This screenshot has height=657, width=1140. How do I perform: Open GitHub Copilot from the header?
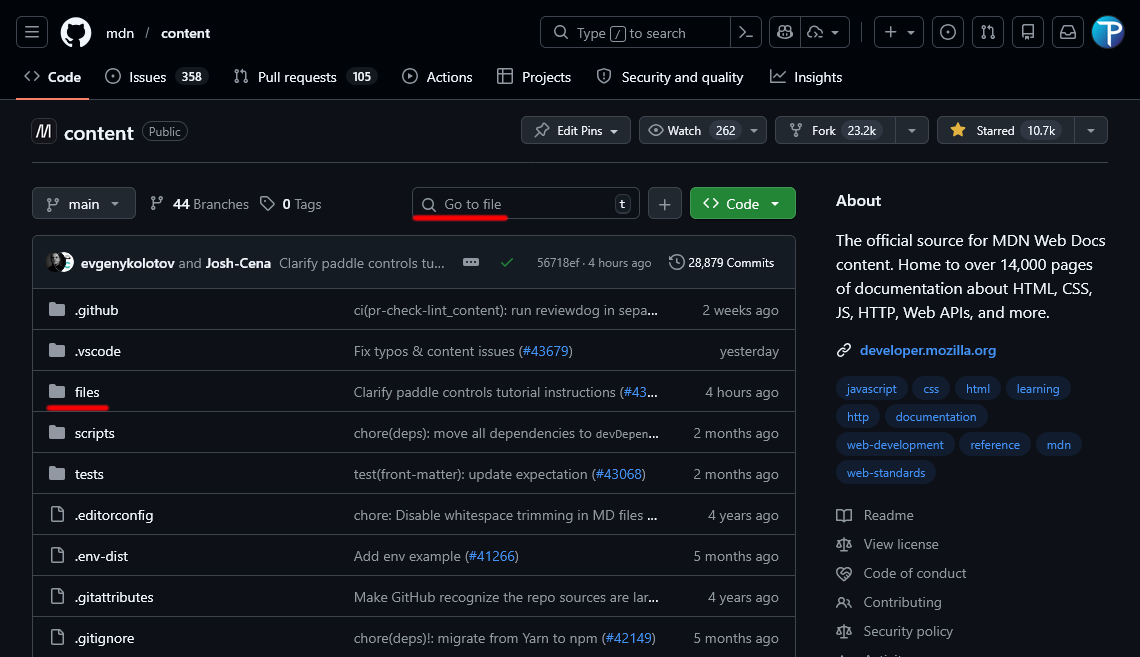tap(784, 32)
